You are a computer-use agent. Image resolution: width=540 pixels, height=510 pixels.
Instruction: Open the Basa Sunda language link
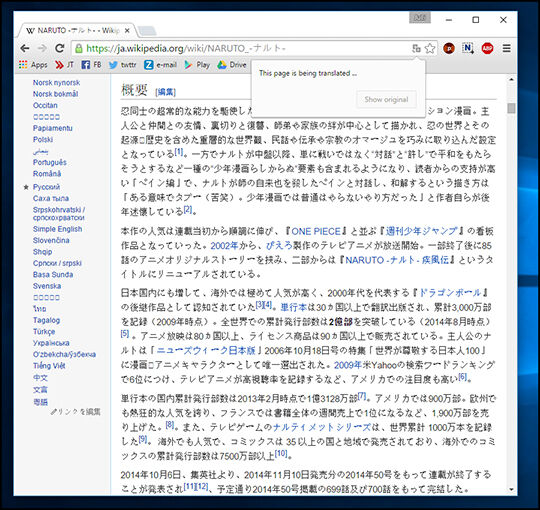(x=53, y=274)
